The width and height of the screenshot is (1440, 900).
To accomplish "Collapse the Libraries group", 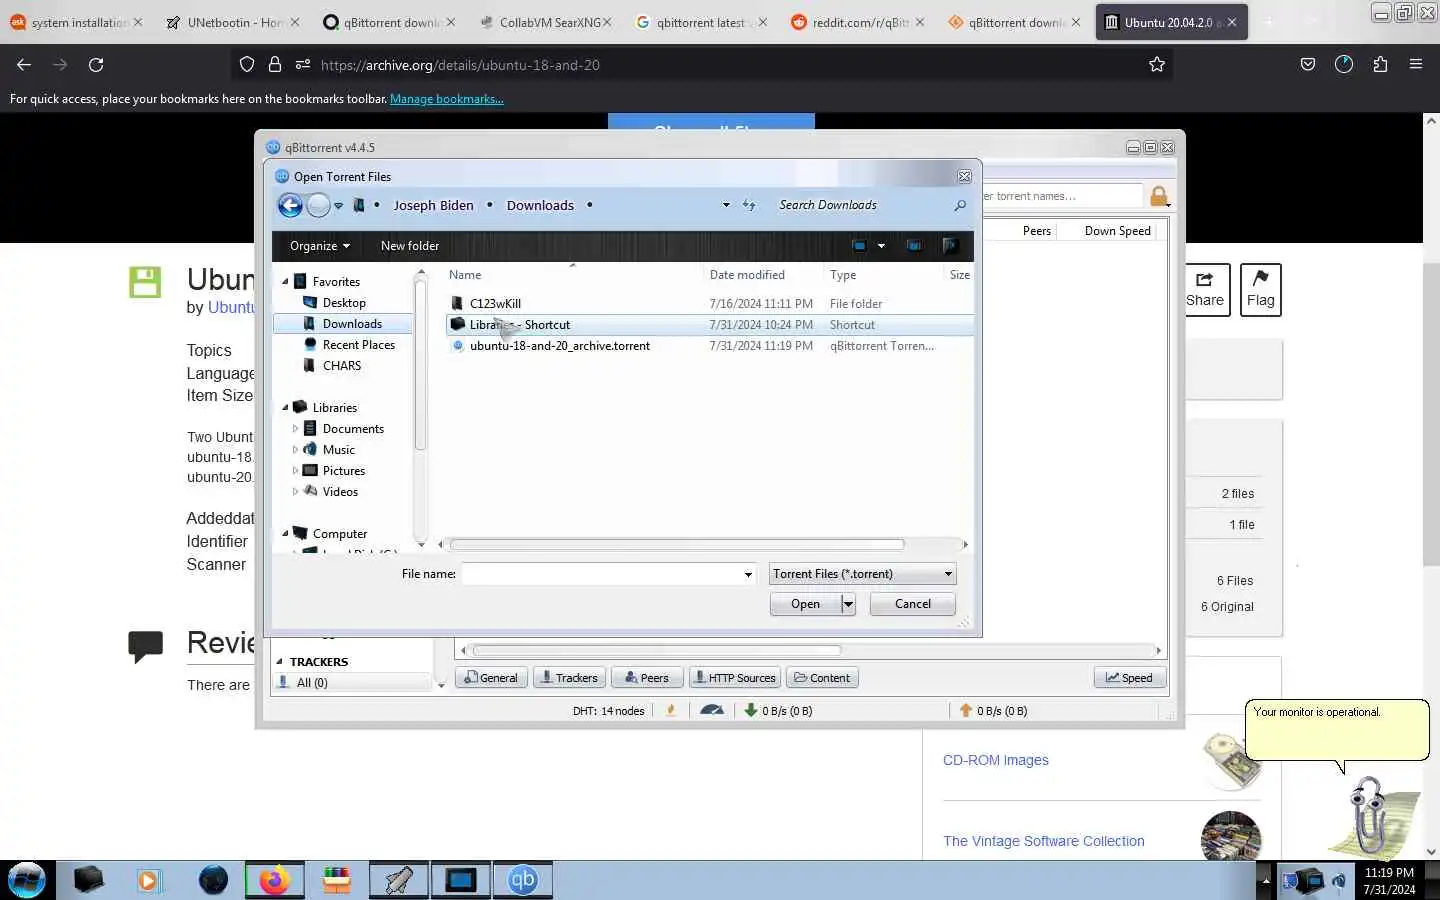I will pos(285,408).
